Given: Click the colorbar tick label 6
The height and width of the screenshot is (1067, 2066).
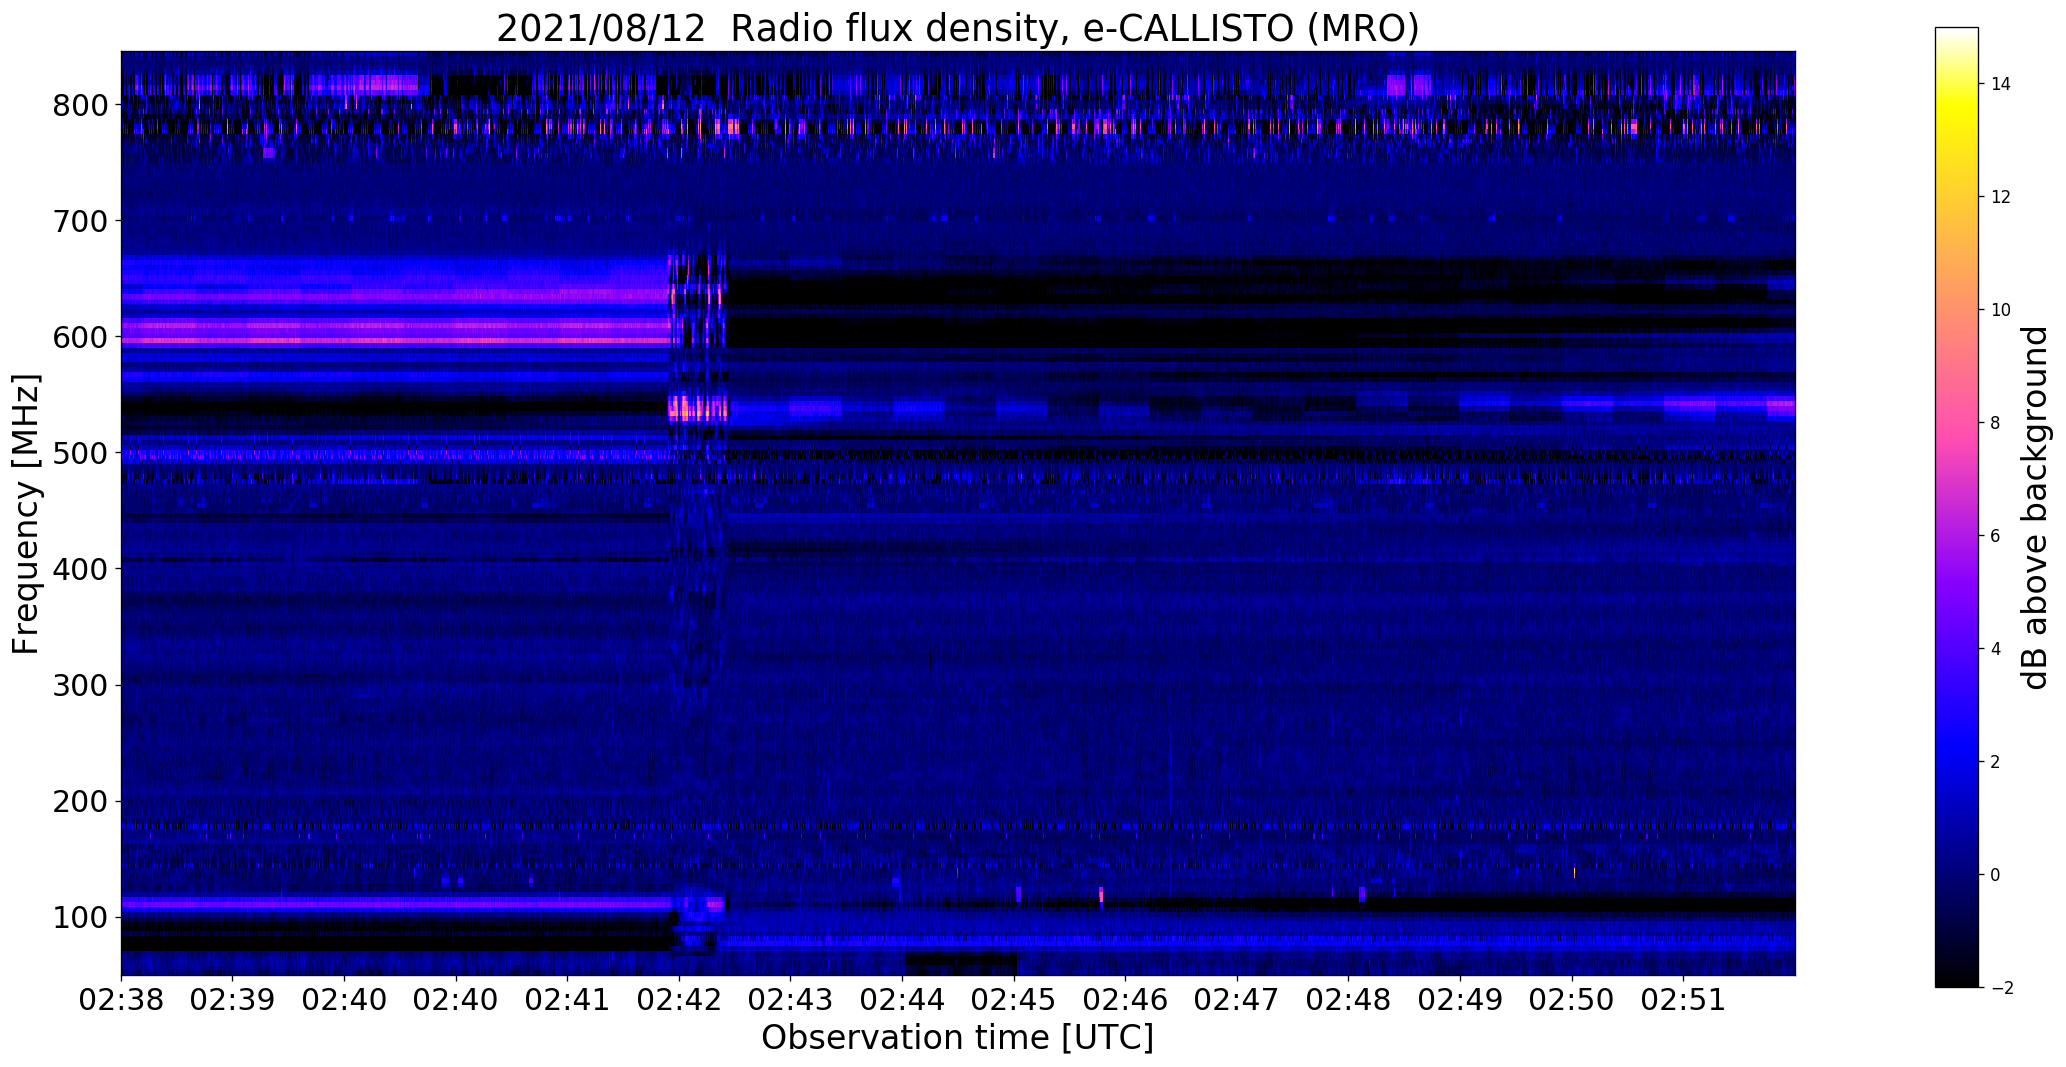Looking at the screenshot, I should (1996, 536).
